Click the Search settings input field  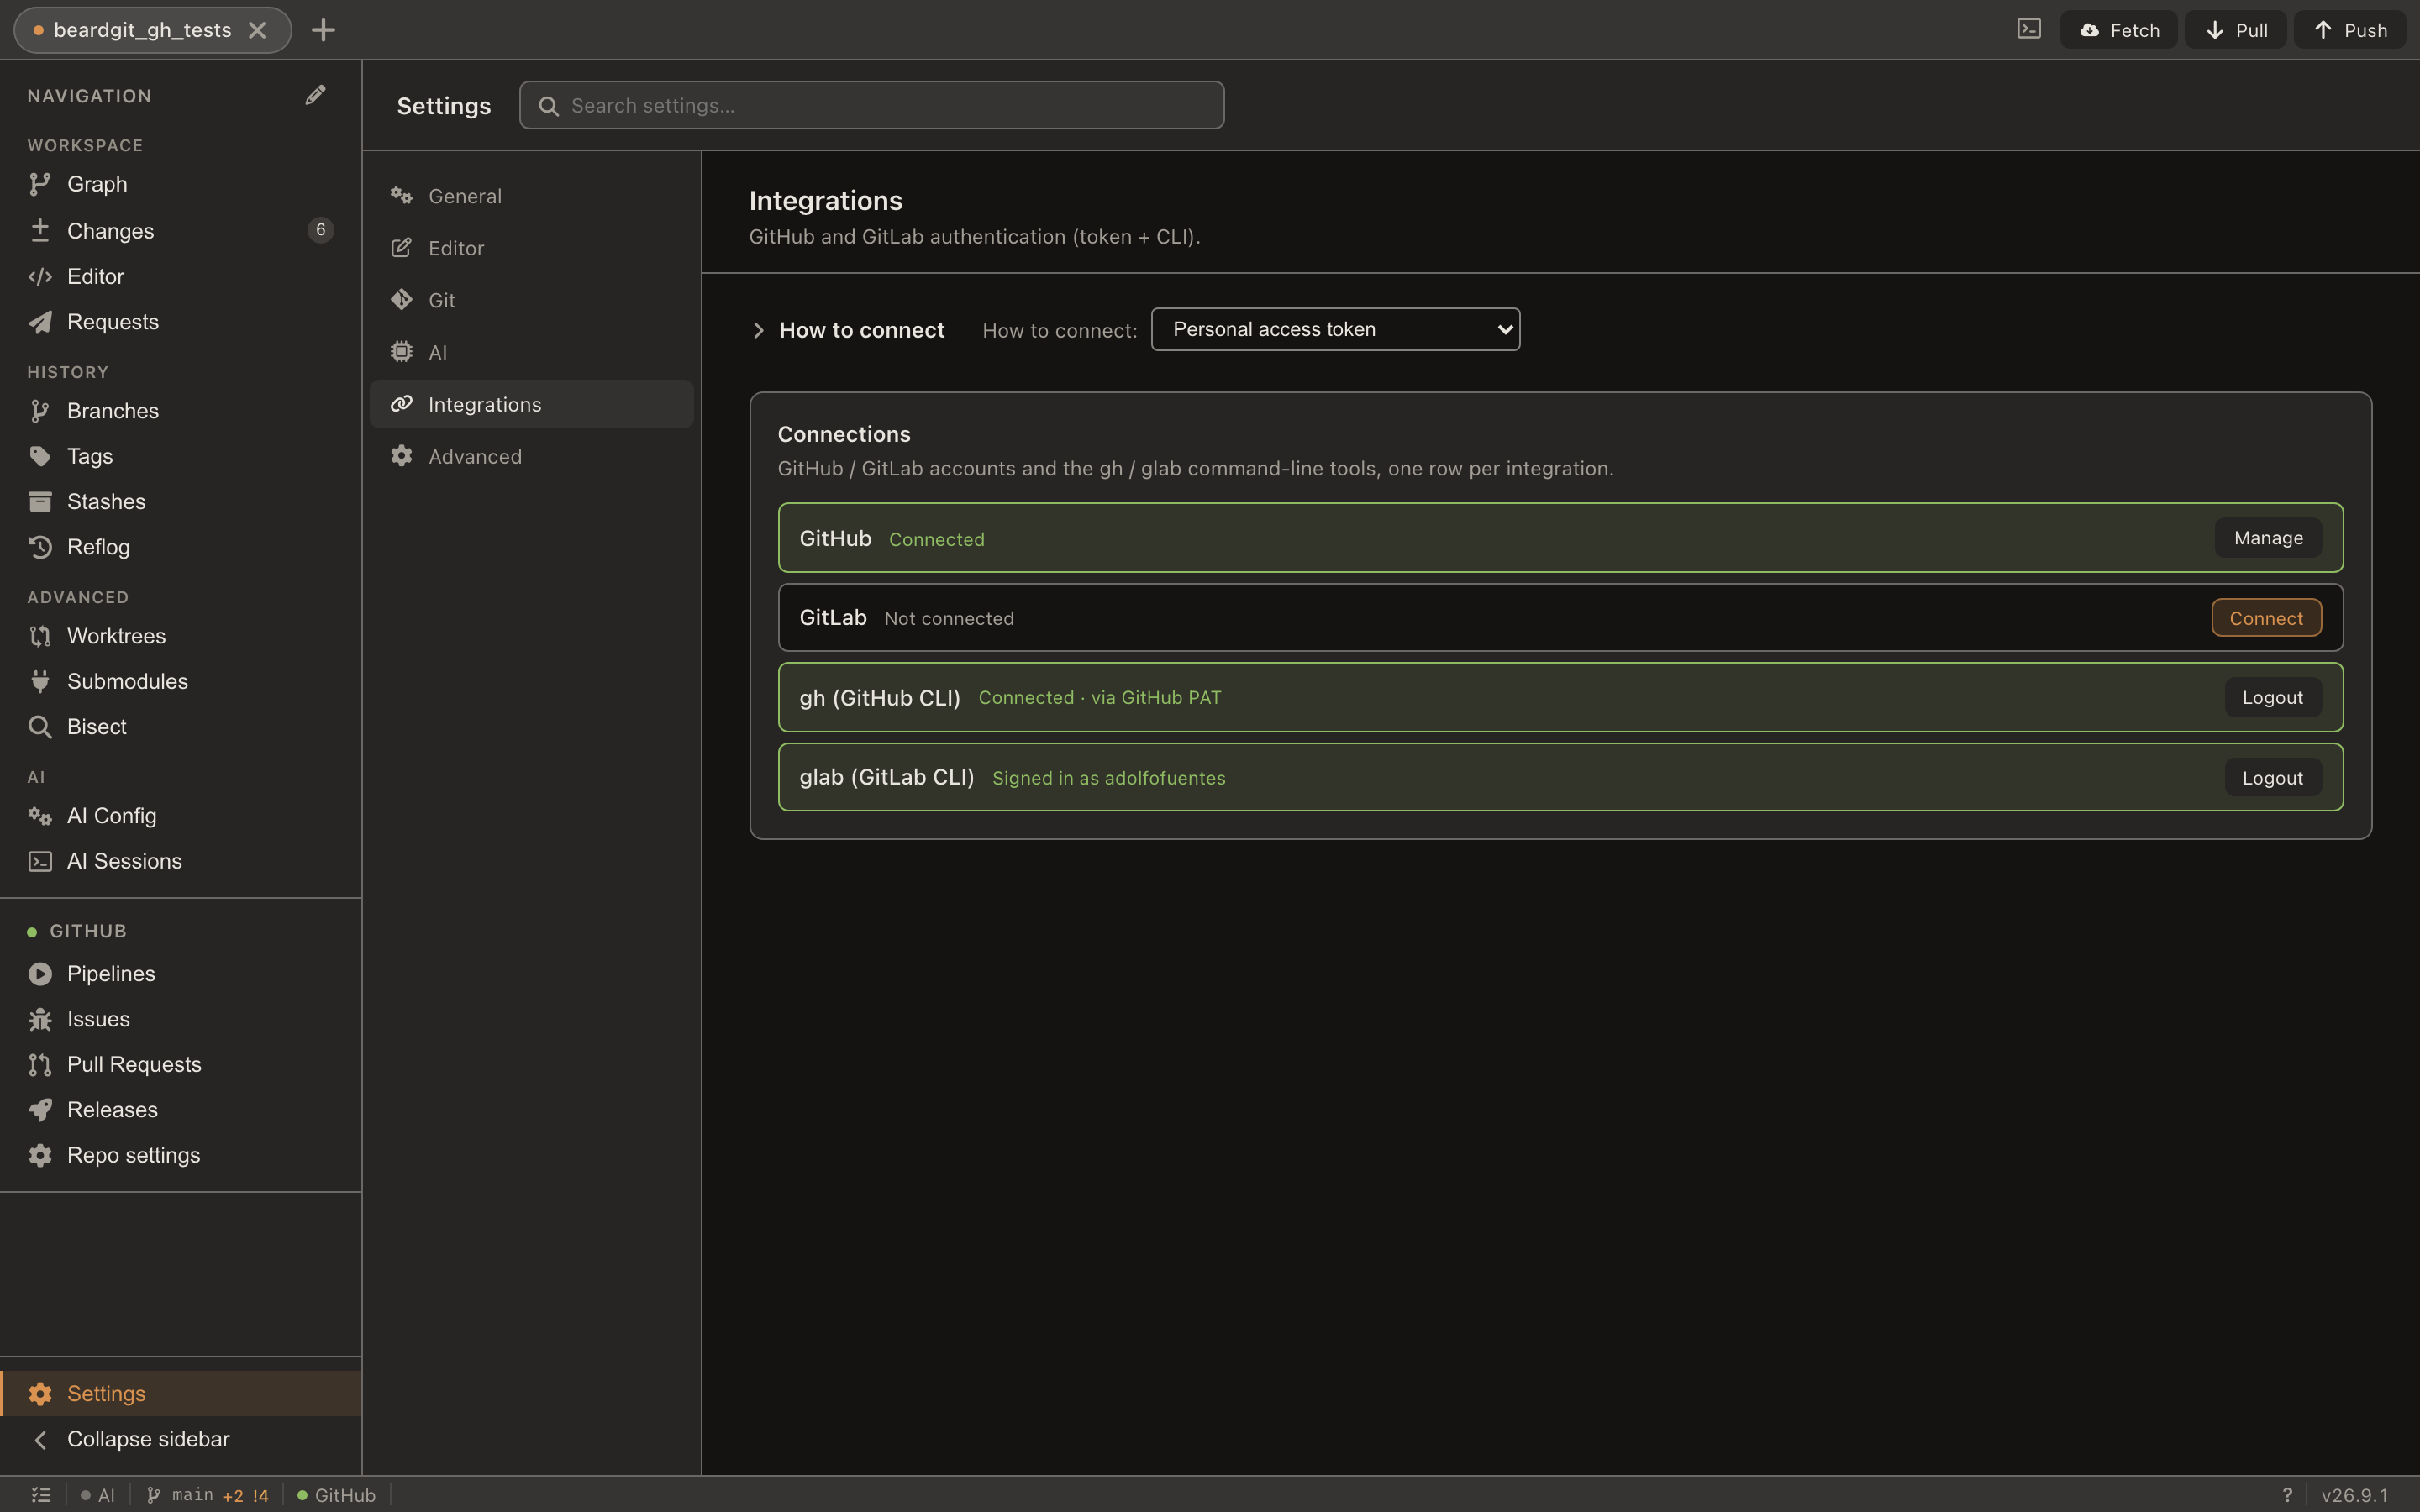click(x=871, y=105)
